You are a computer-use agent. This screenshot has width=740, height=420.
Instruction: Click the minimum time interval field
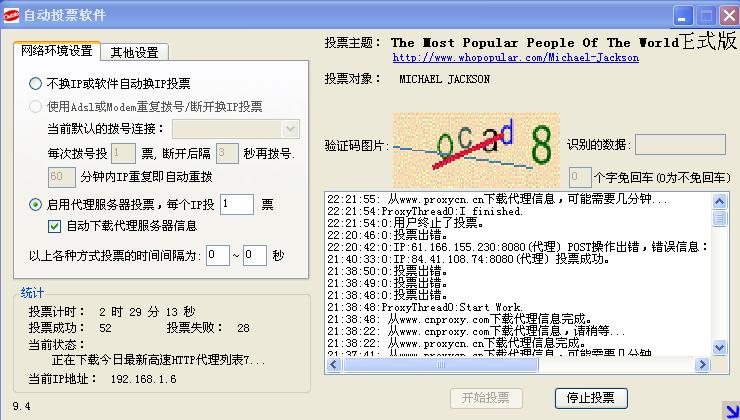coord(218,255)
